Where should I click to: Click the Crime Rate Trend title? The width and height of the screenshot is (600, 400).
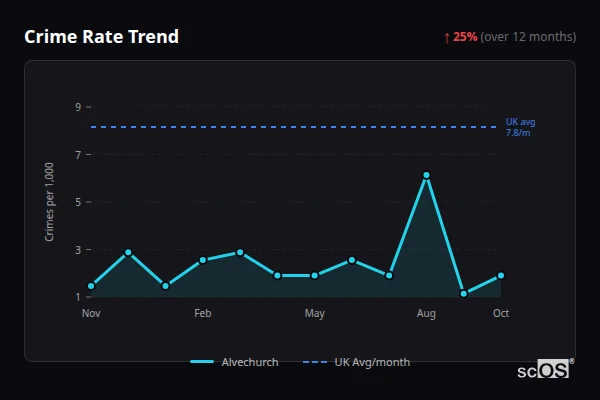pyautogui.click(x=101, y=37)
